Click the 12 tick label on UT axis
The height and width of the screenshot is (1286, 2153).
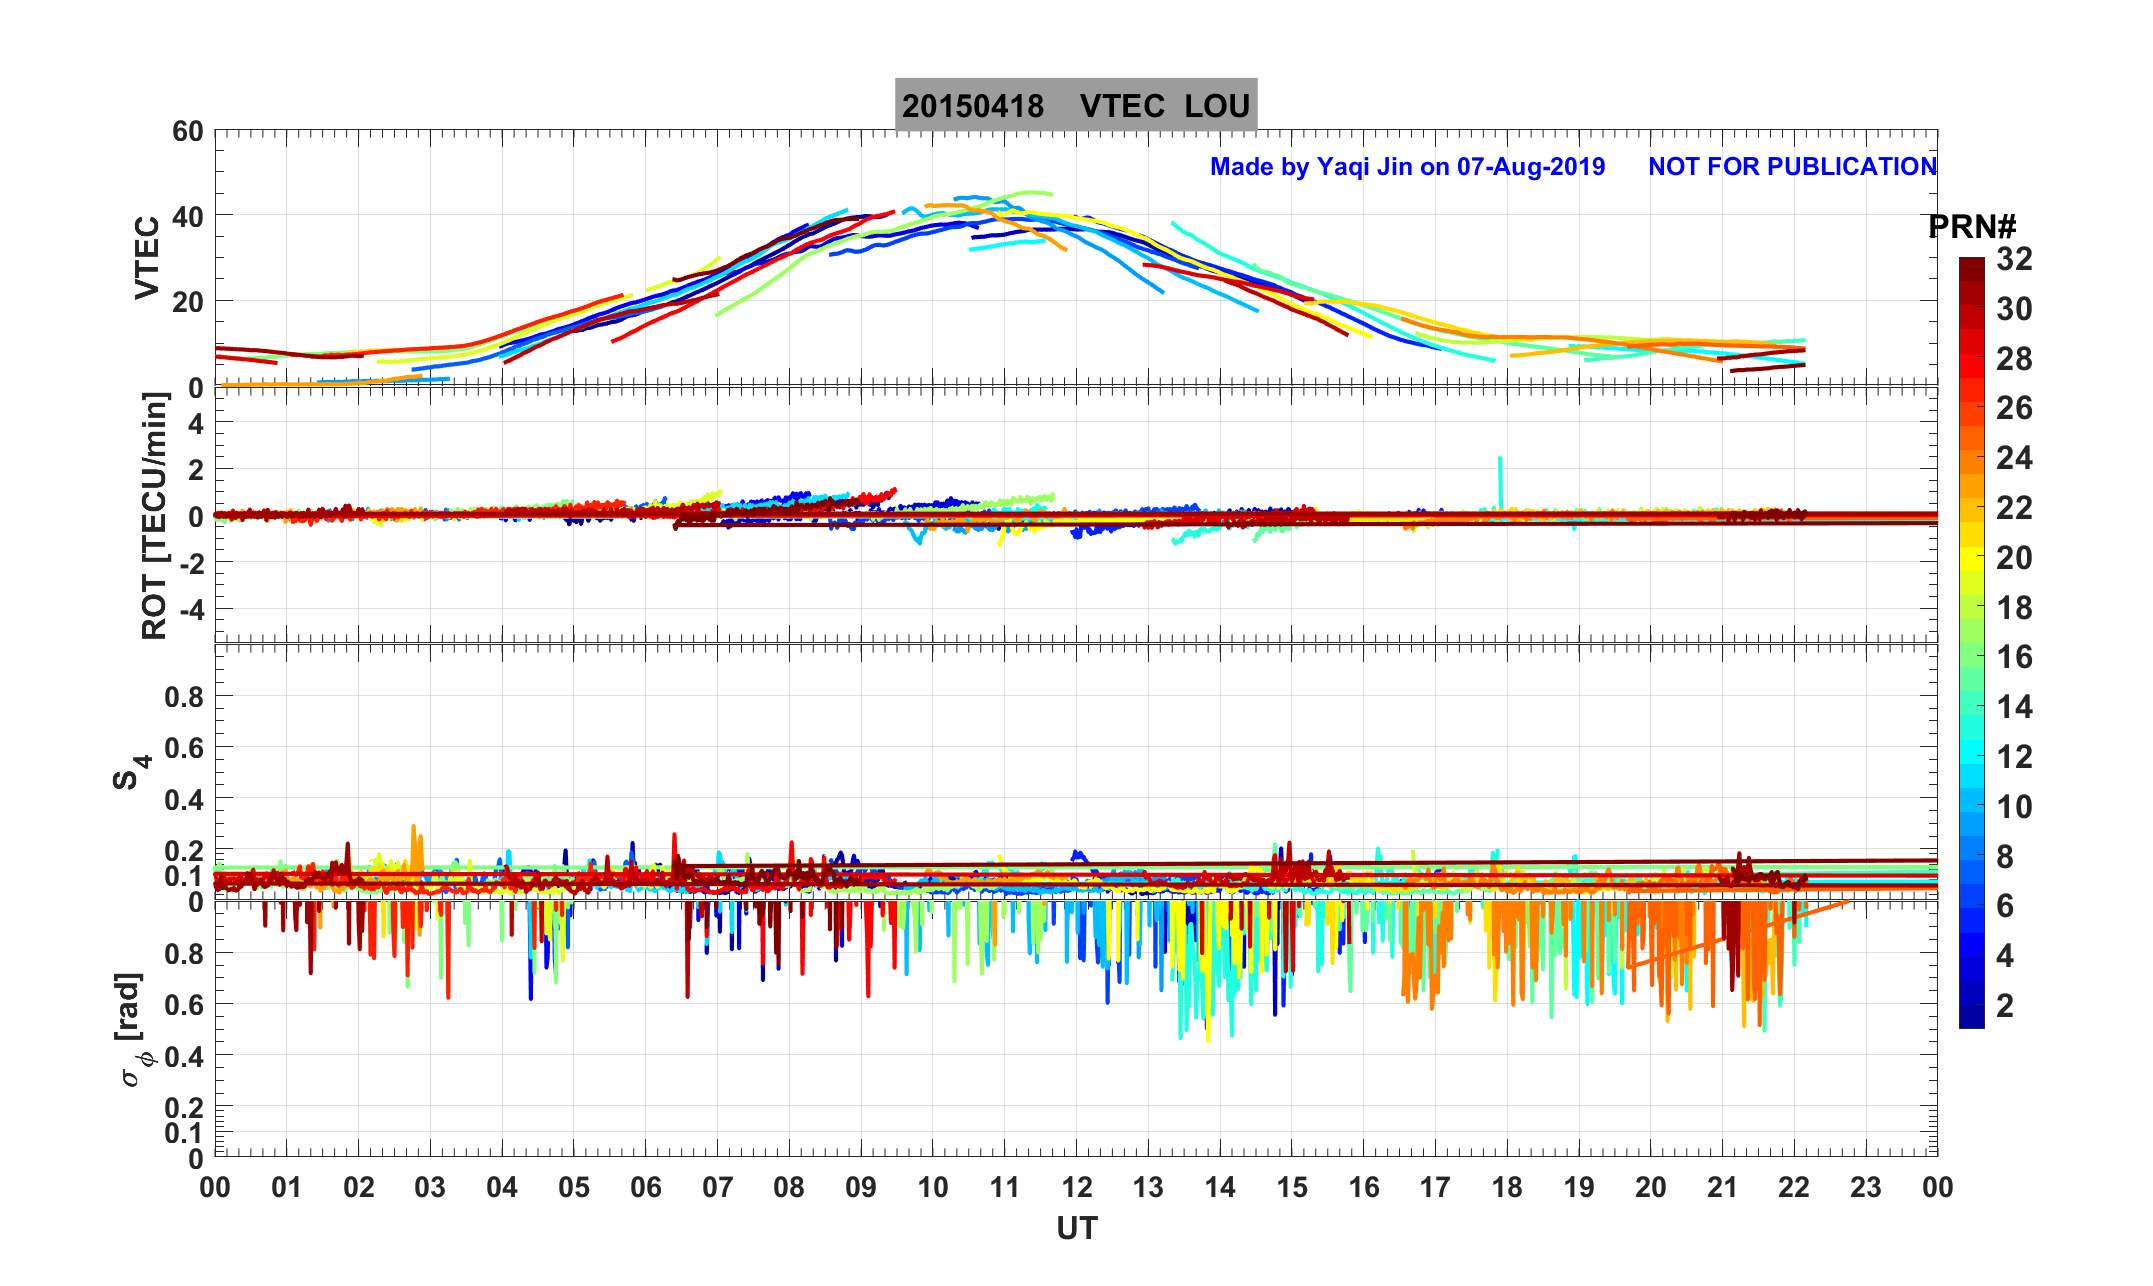tap(1076, 1188)
